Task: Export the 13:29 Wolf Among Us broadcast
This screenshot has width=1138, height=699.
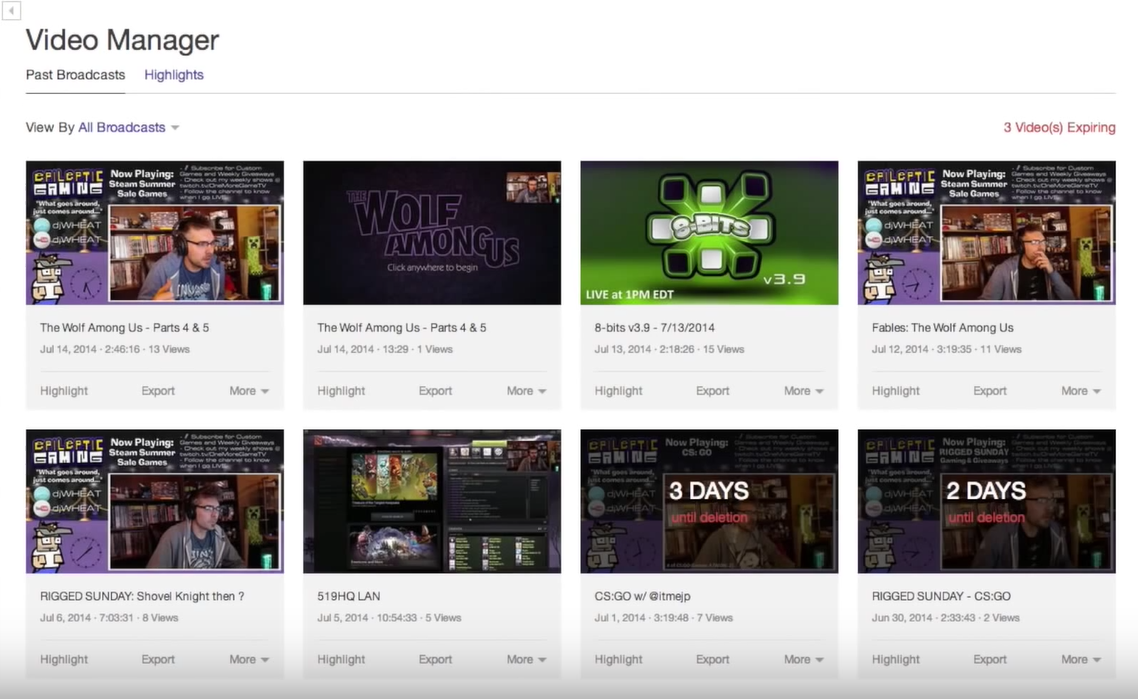Action: (x=435, y=391)
